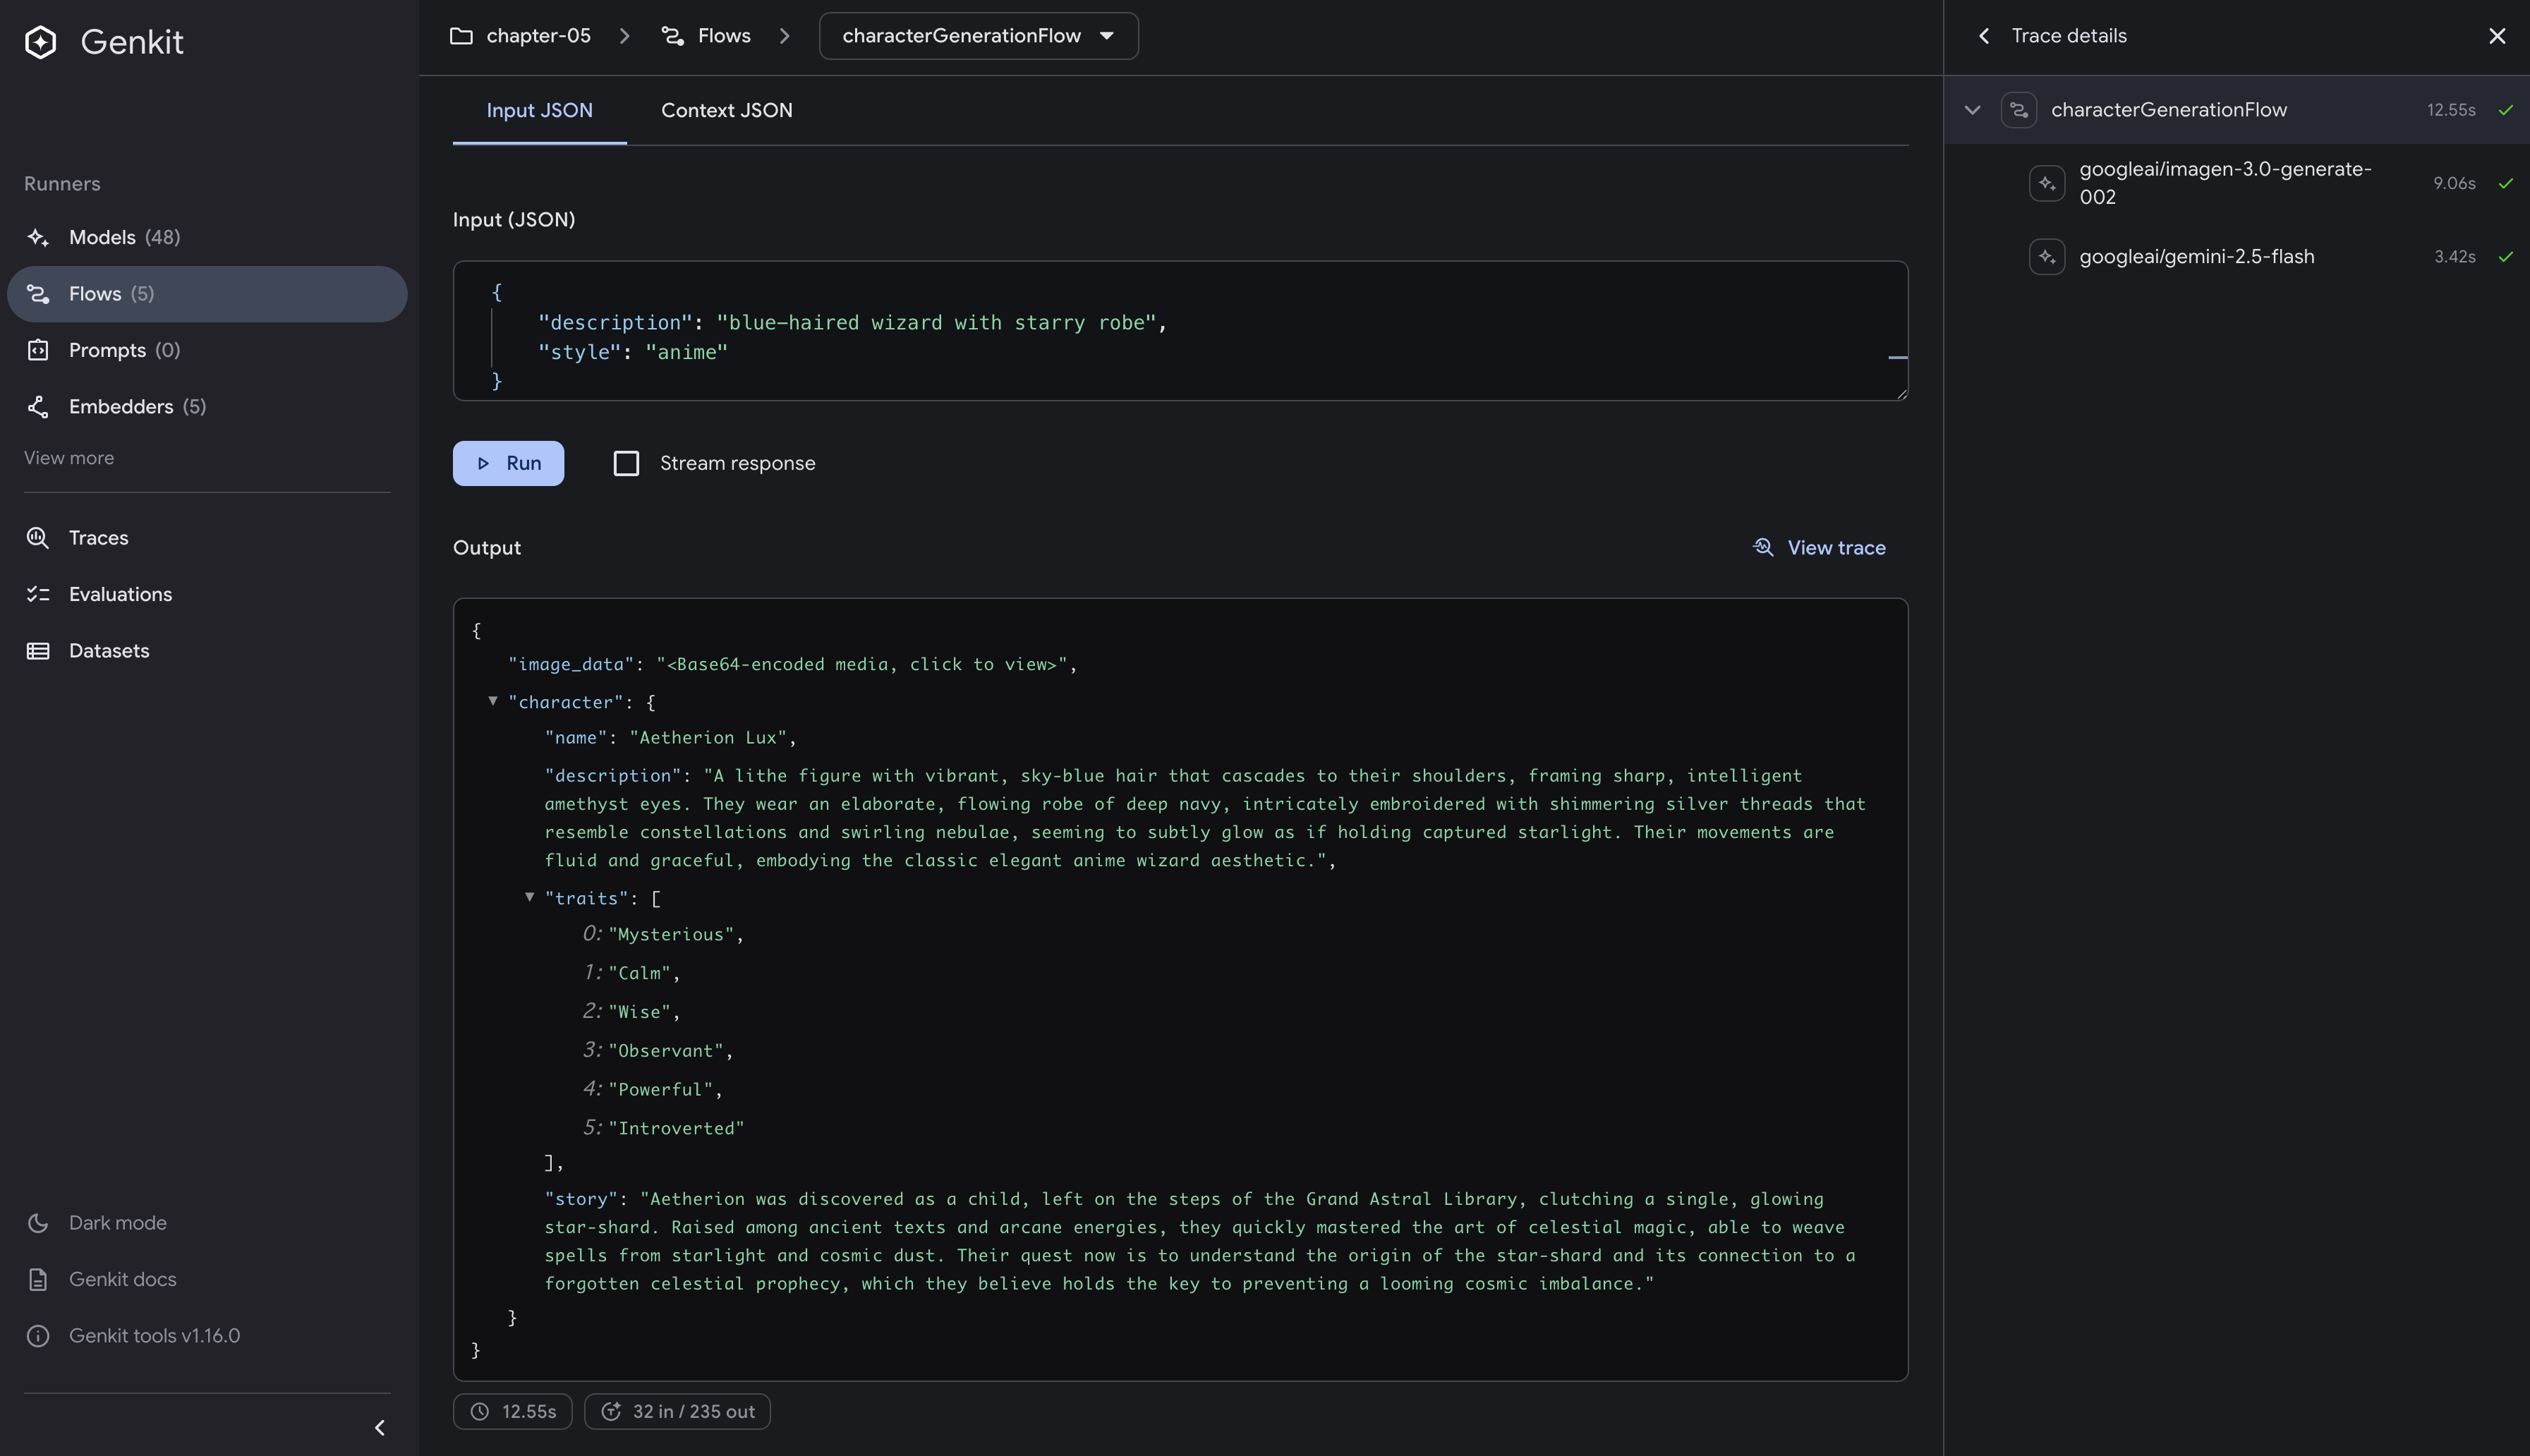
Task: Switch to Context JSON tab
Action: click(x=727, y=111)
